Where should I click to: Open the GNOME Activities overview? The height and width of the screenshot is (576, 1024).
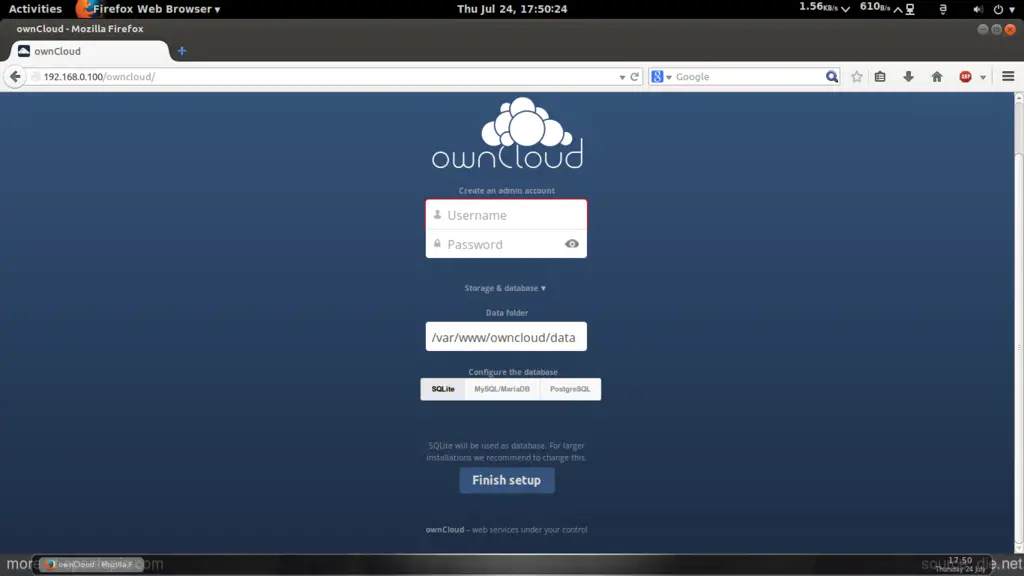point(35,9)
